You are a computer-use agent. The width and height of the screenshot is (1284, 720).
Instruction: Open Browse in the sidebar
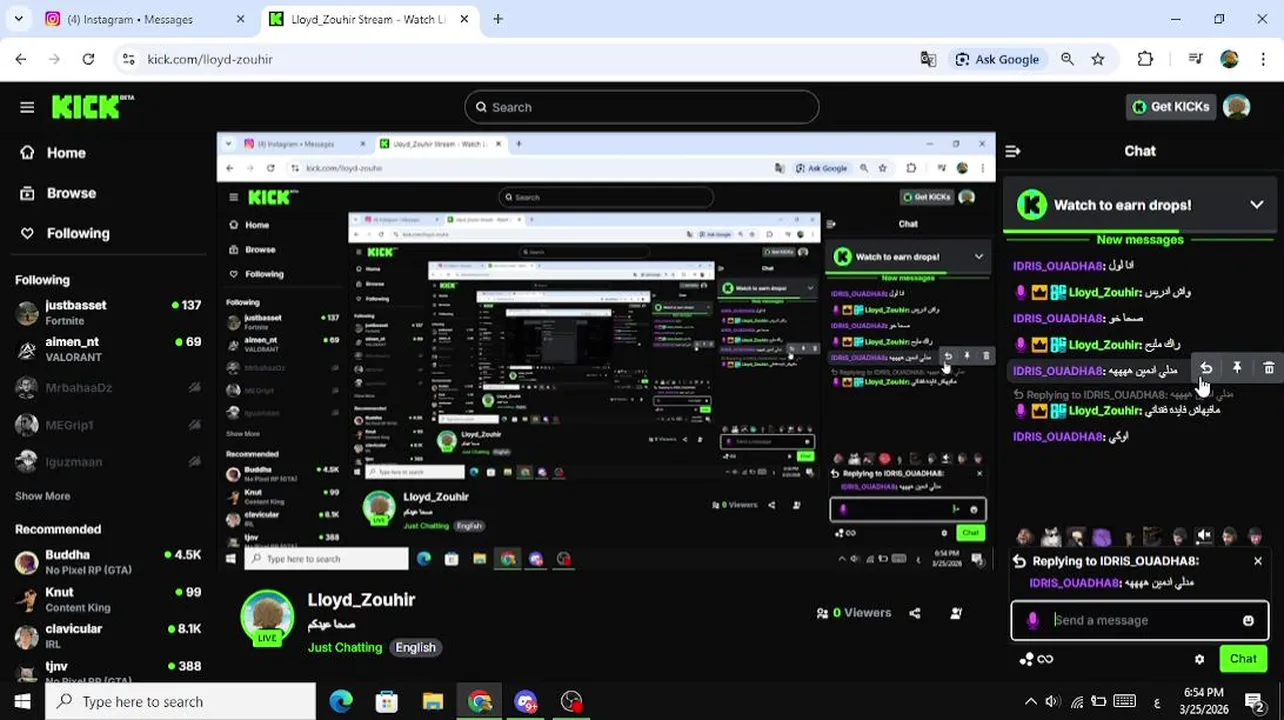pos(71,193)
